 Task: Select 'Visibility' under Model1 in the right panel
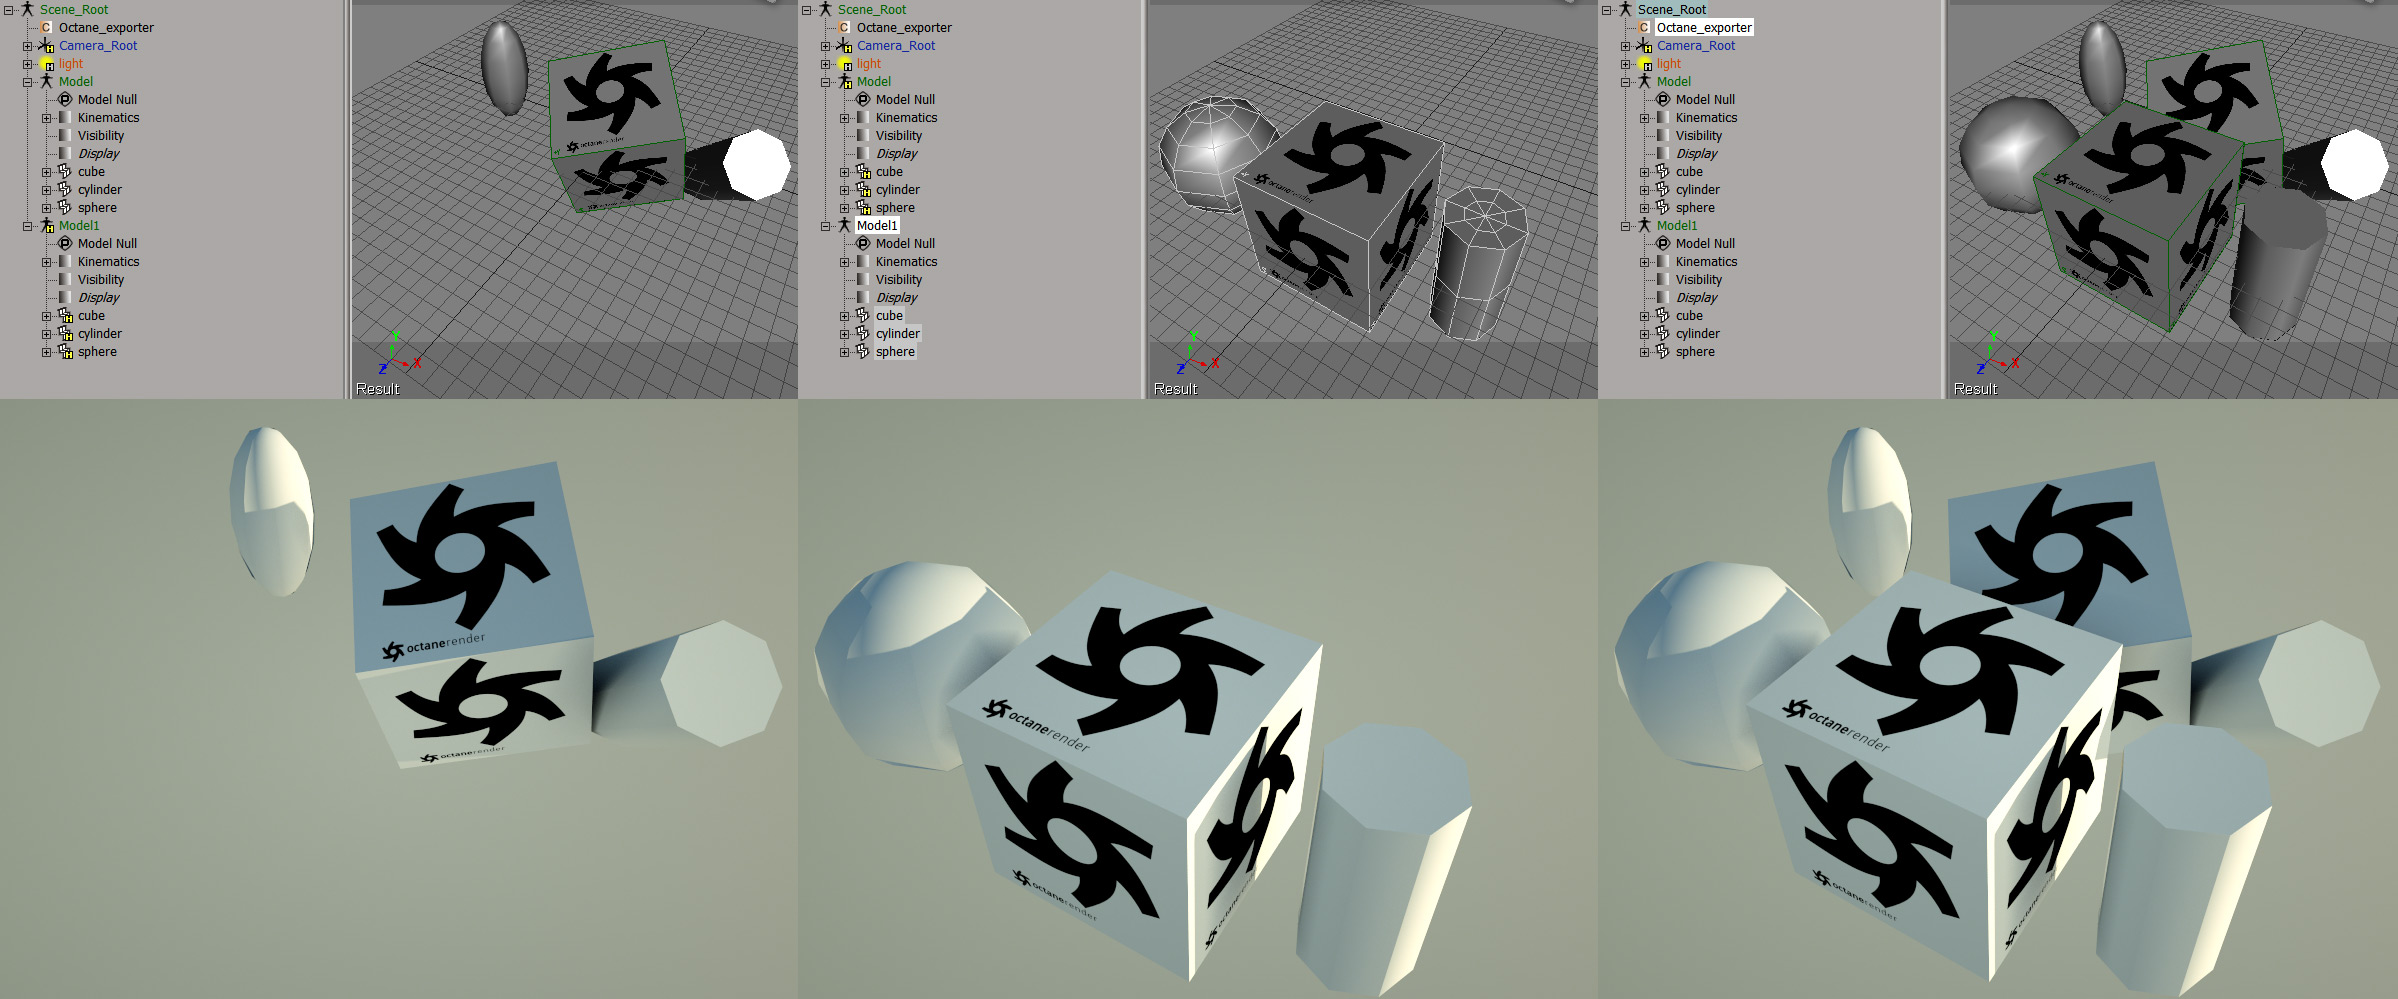(x=1699, y=280)
